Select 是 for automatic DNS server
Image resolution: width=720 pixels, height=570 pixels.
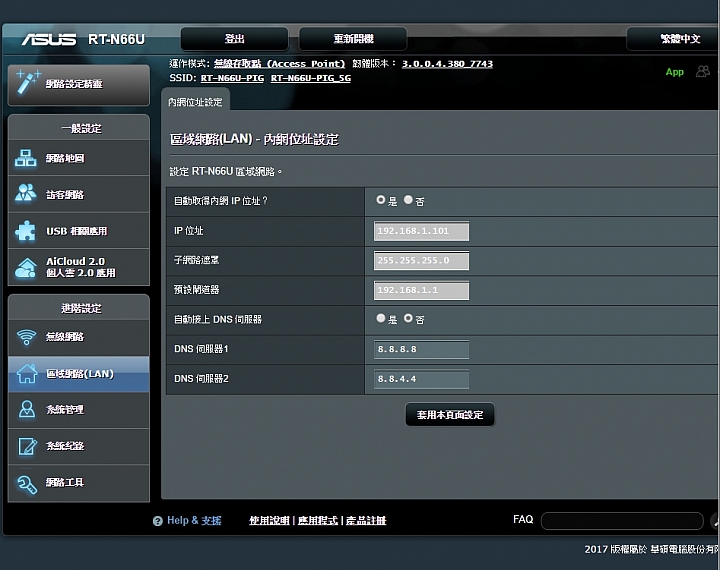pyautogui.click(x=380, y=318)
